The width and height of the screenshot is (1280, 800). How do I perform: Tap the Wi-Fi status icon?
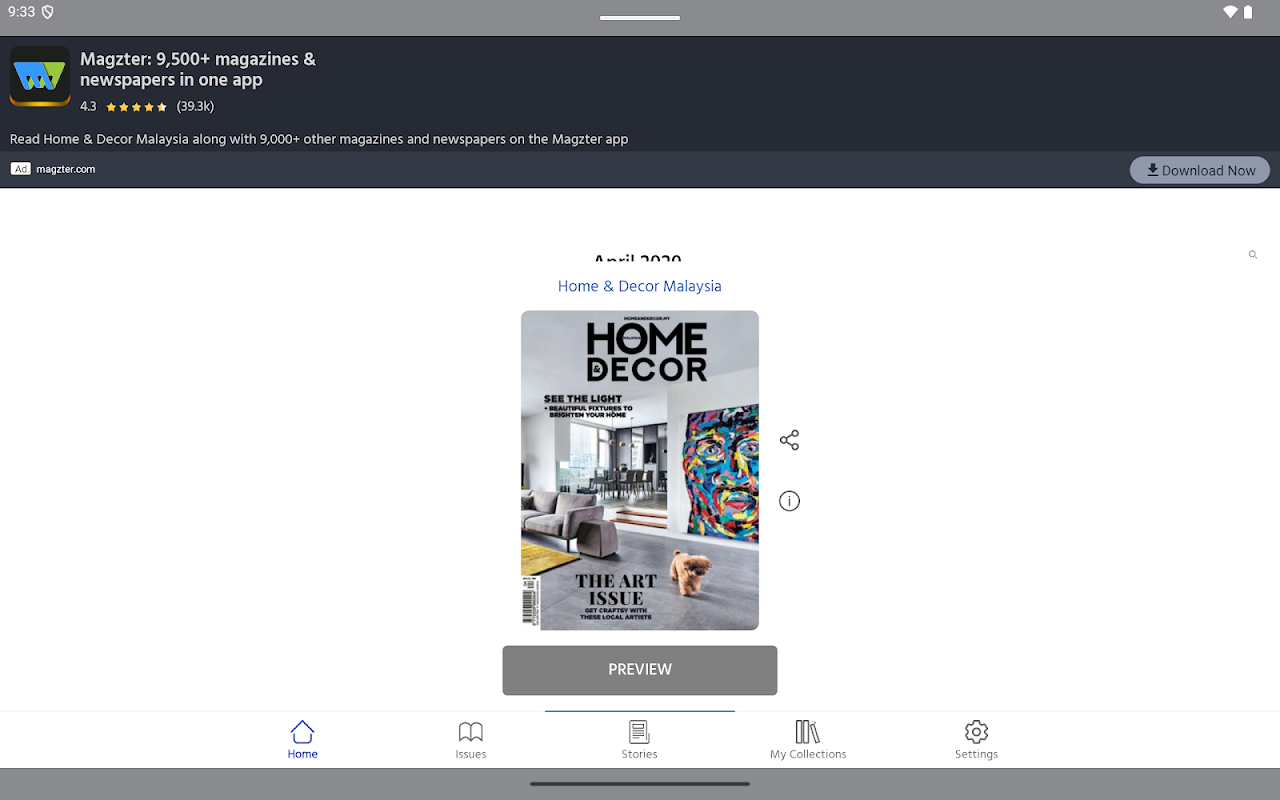click(x=1230, y=12)
